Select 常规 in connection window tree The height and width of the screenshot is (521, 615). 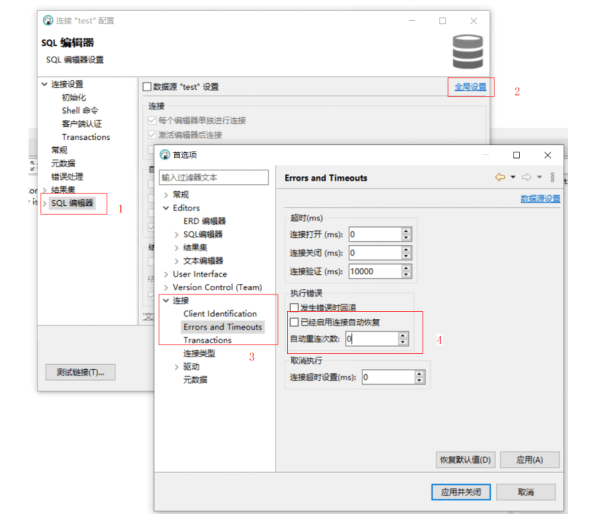click(x=59, y=150)
